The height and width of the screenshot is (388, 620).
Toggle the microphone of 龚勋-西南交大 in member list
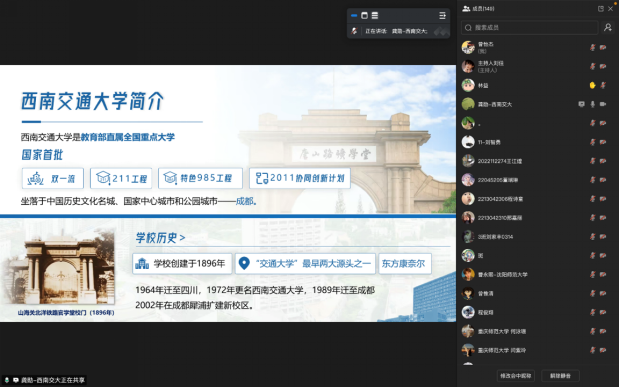(x=592, y=104)
